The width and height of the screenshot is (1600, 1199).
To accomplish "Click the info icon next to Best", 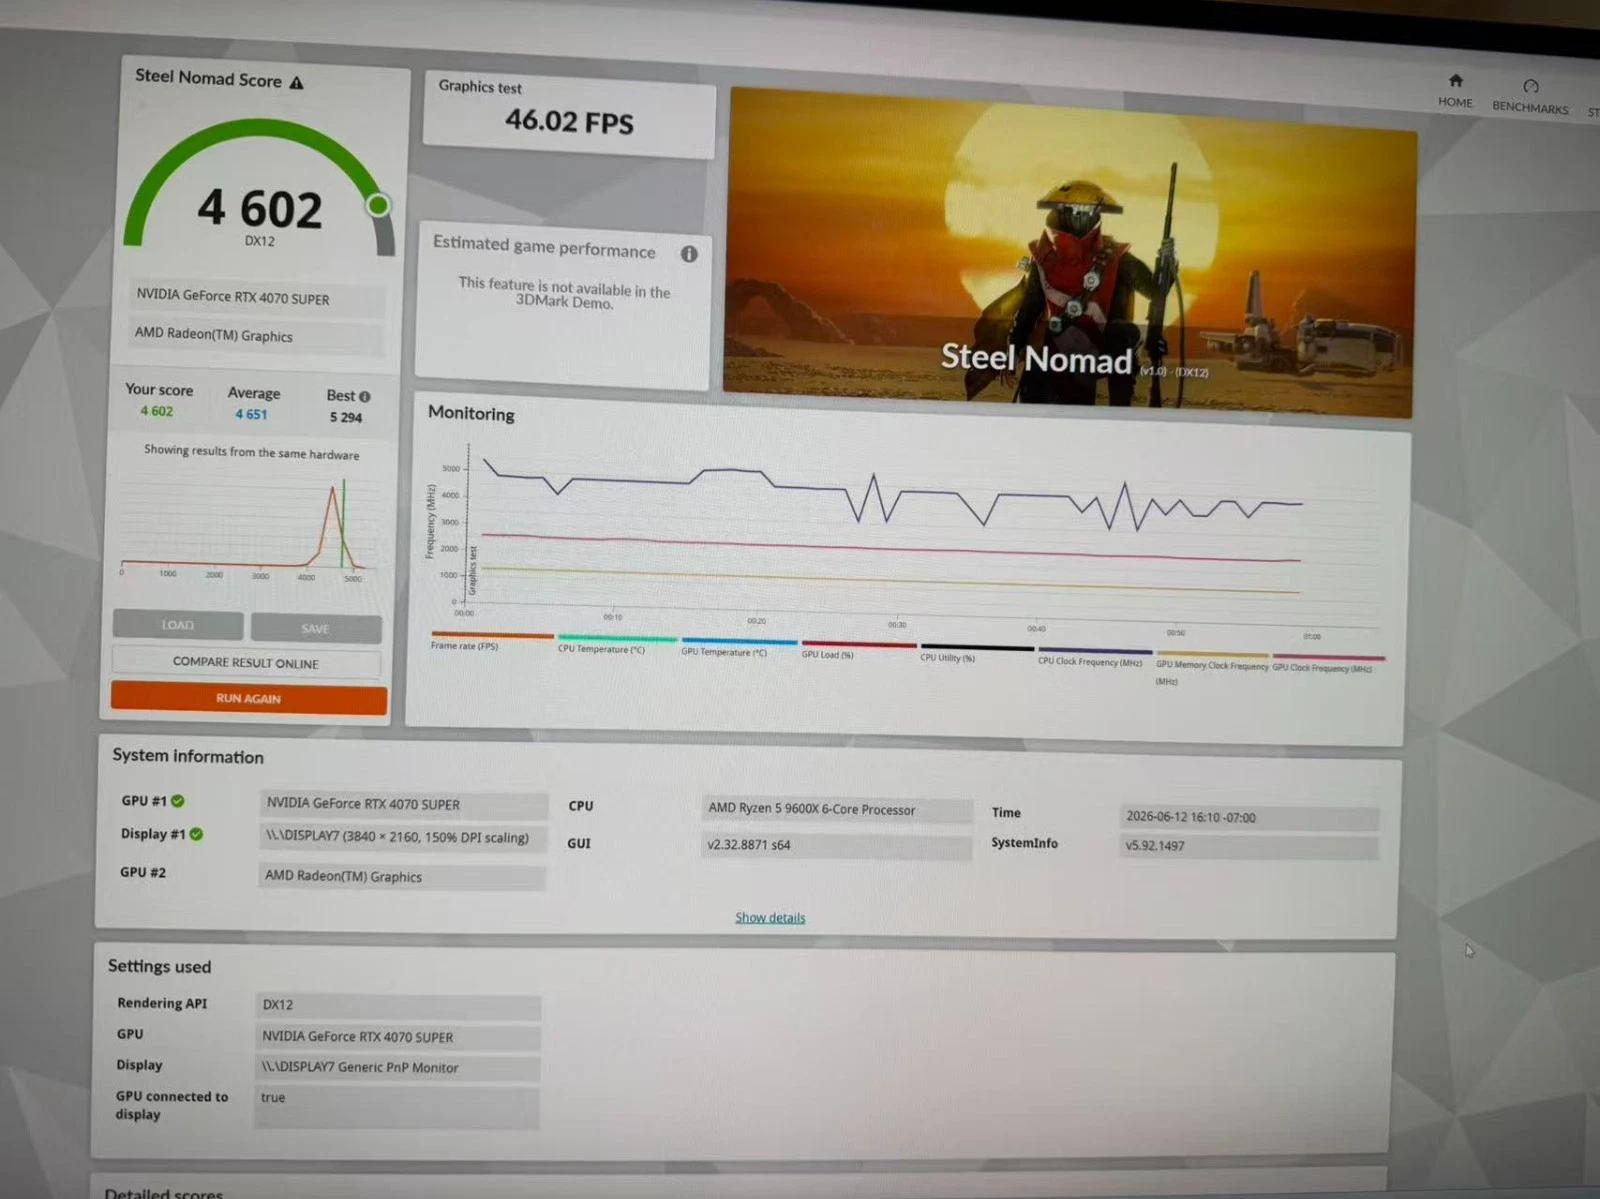I will pyautogui.click(x=364, y=397).
